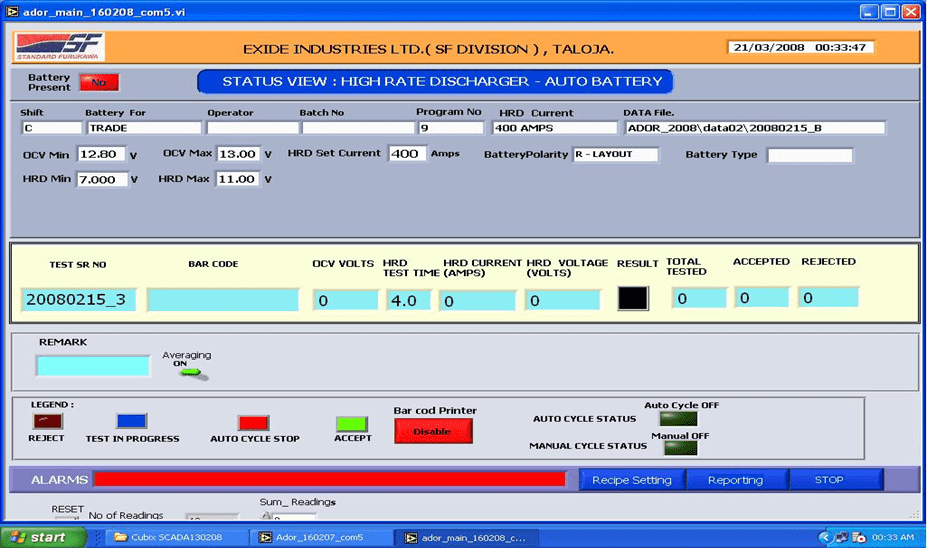927x548 pixels.
Task: Click the TOTAL TESTED counter
Action: pos(699,298)
